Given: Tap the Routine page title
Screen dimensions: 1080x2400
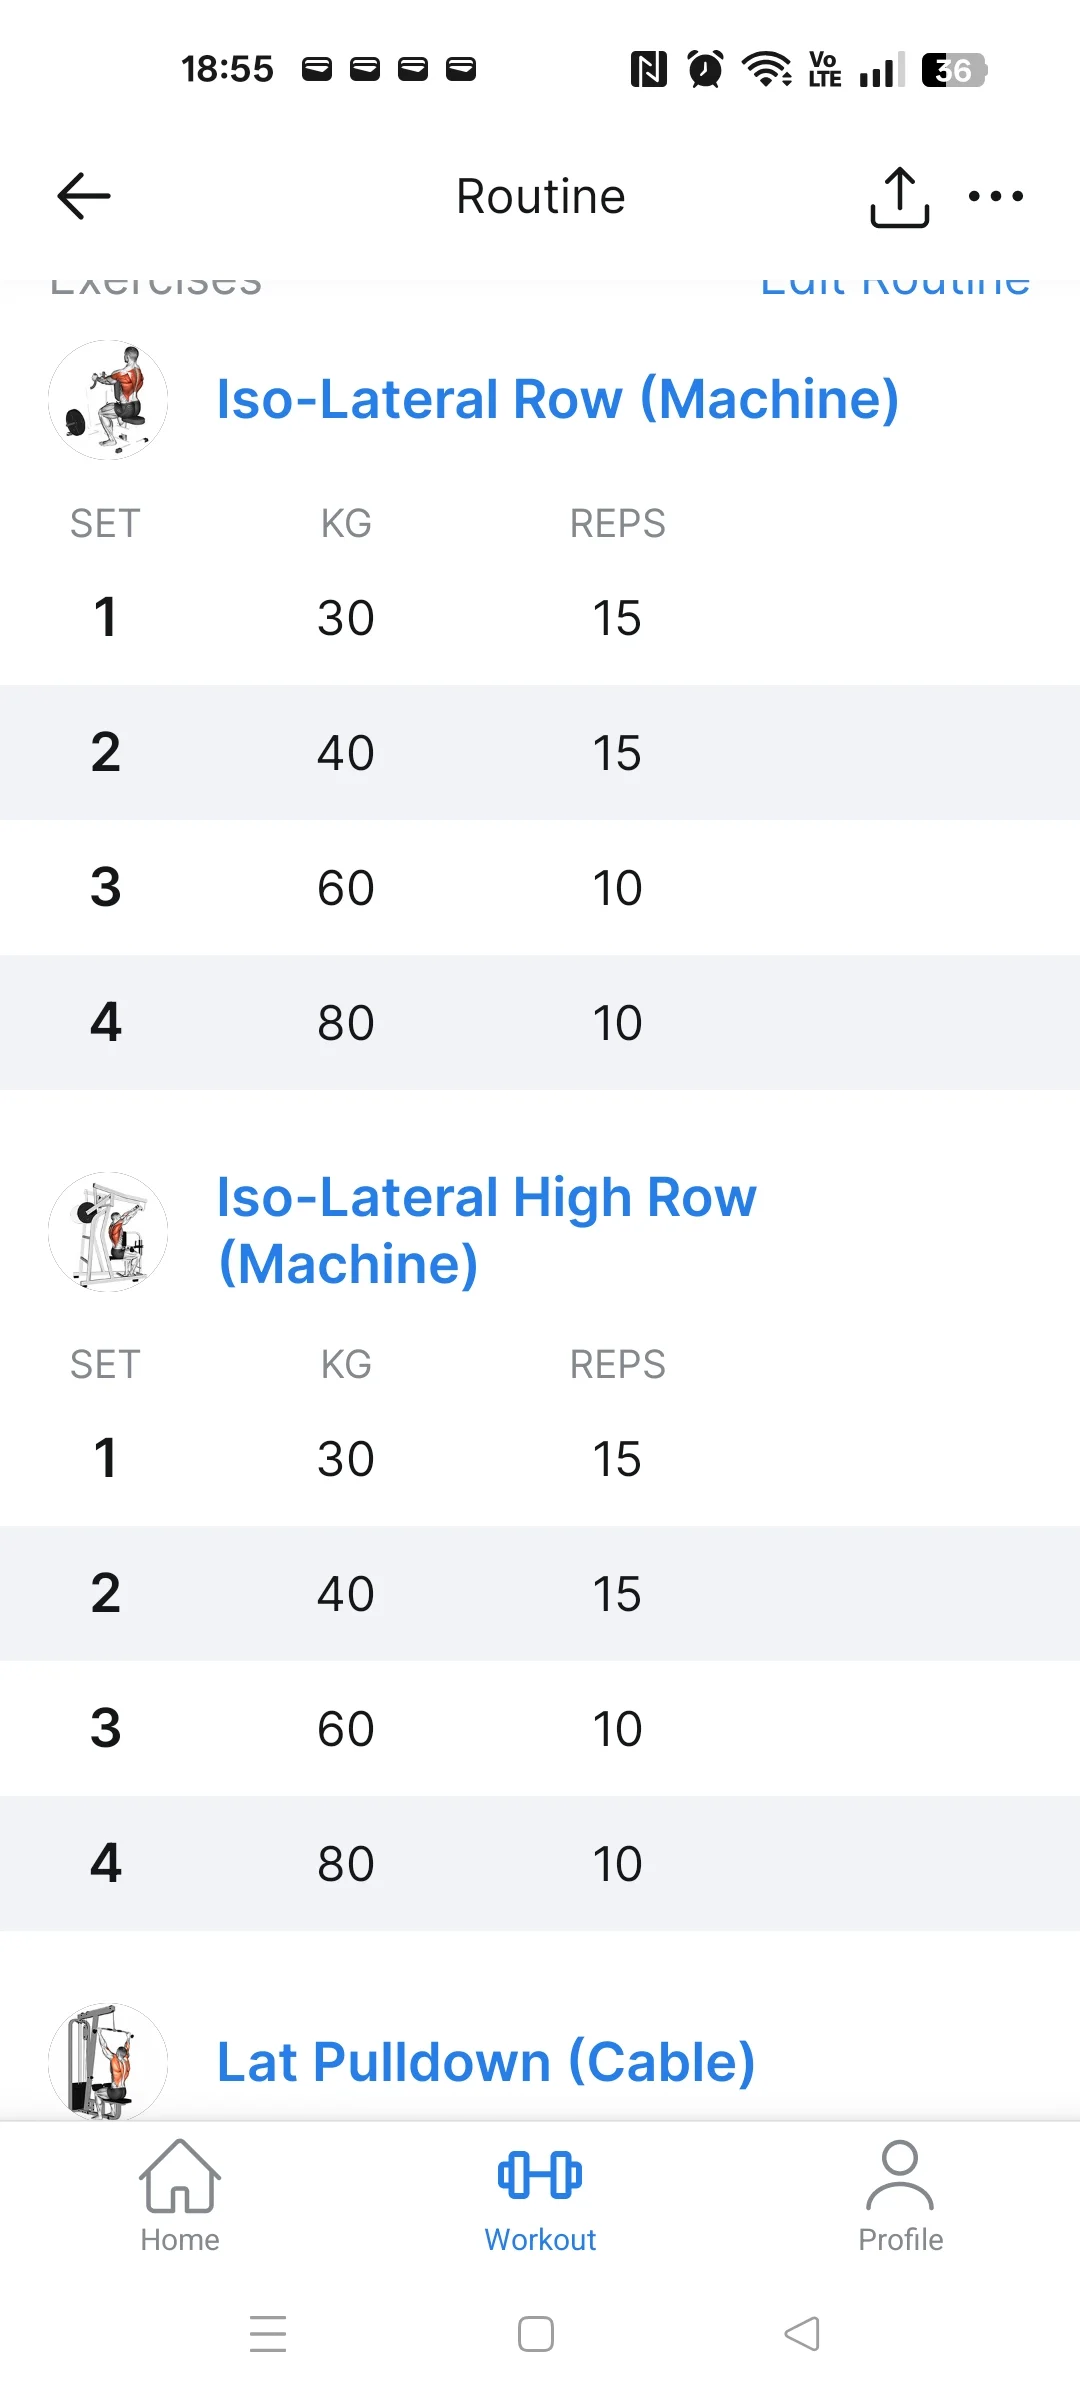Looking at the screenshot, I should [x=540, y=196].
